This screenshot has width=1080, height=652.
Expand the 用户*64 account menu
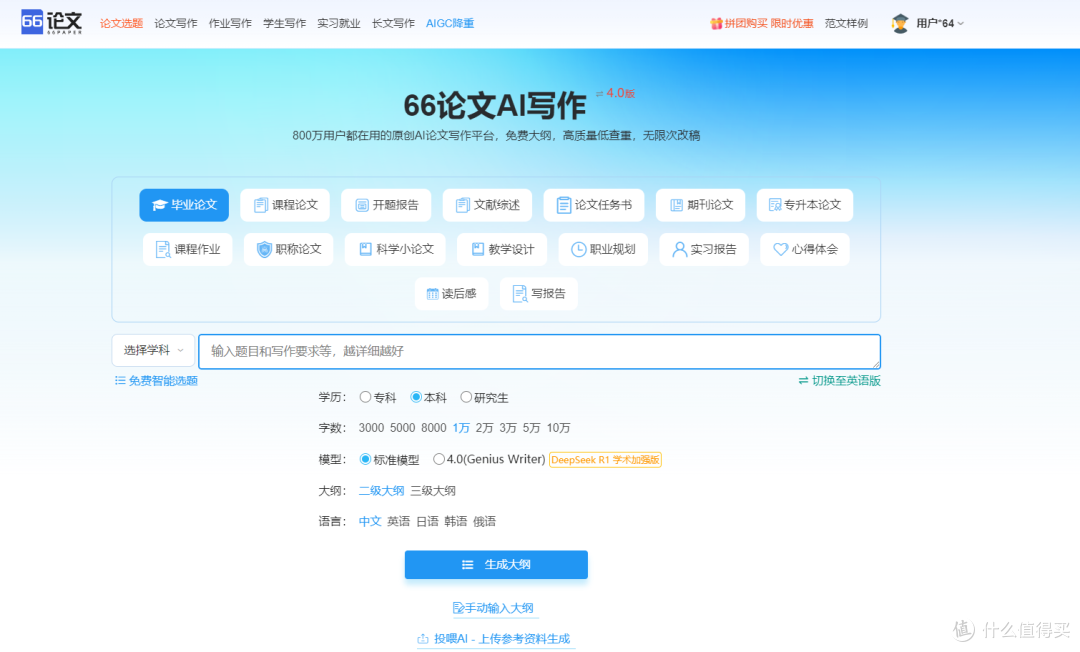pos(940,23)
